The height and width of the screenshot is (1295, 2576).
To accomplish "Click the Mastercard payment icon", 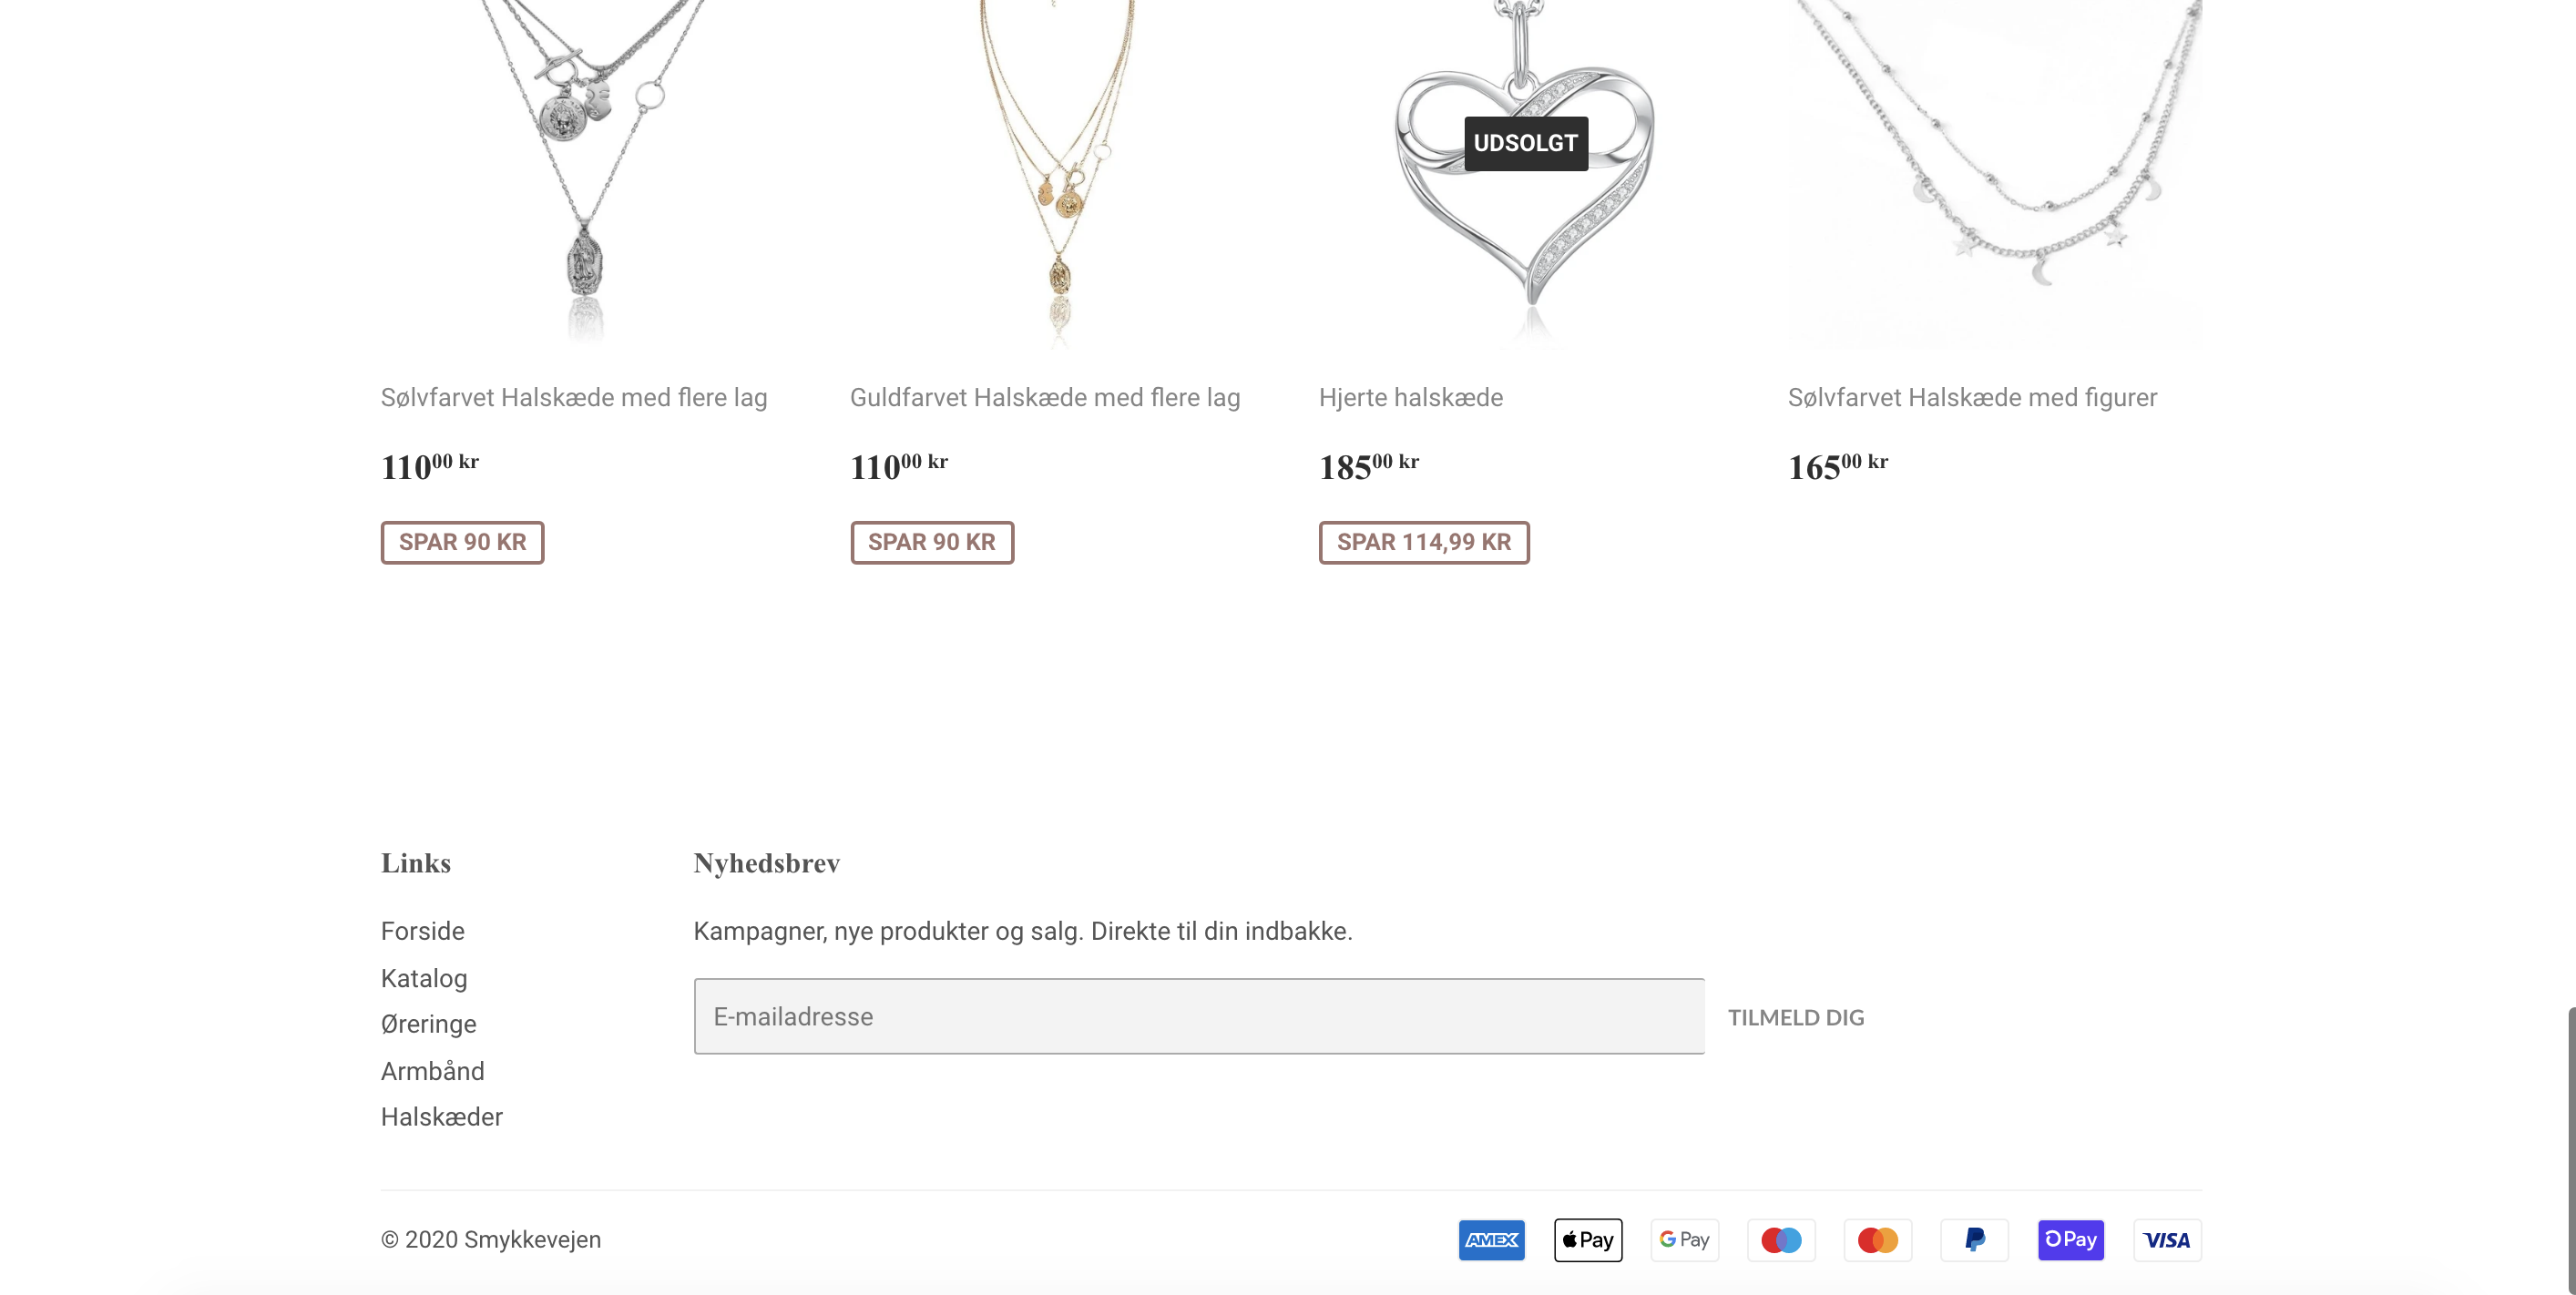I will point(1877,1240).
